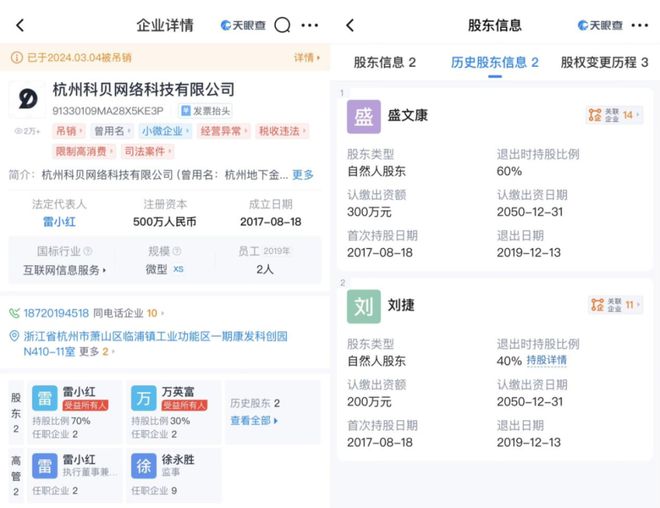Expand the 税收违法 tag
The width and height of the screenshot is (660, 508).
pos(282,131)
